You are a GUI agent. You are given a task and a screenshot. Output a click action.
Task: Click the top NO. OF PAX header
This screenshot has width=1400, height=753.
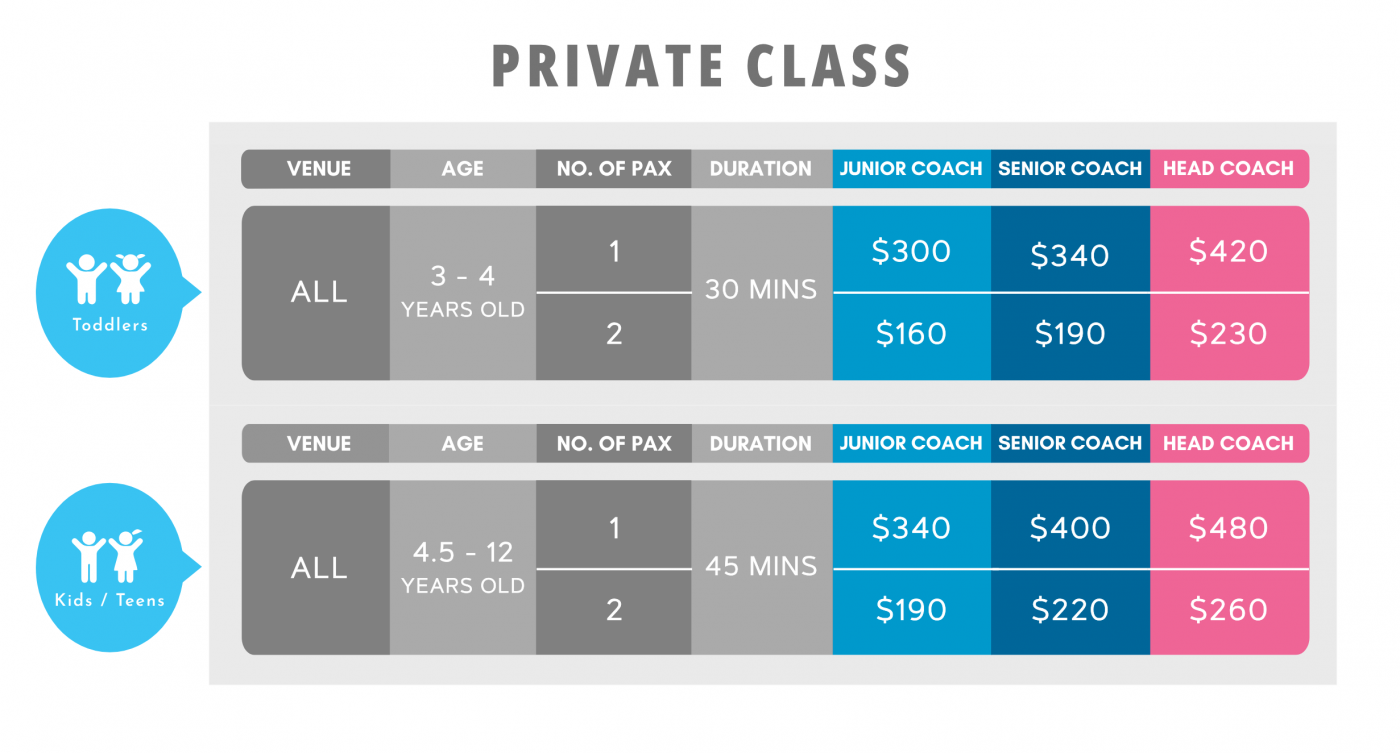pyautogui.click(x=614, y=169)
